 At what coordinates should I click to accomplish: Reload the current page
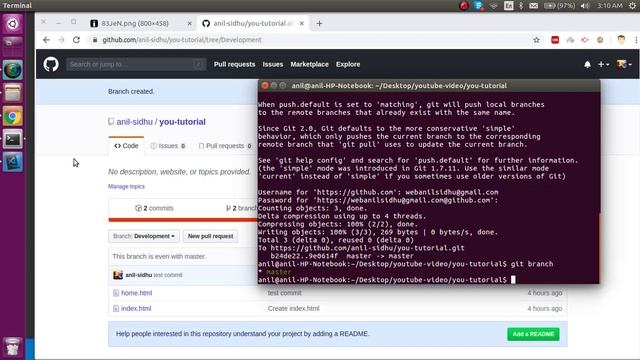pos(76,40)
